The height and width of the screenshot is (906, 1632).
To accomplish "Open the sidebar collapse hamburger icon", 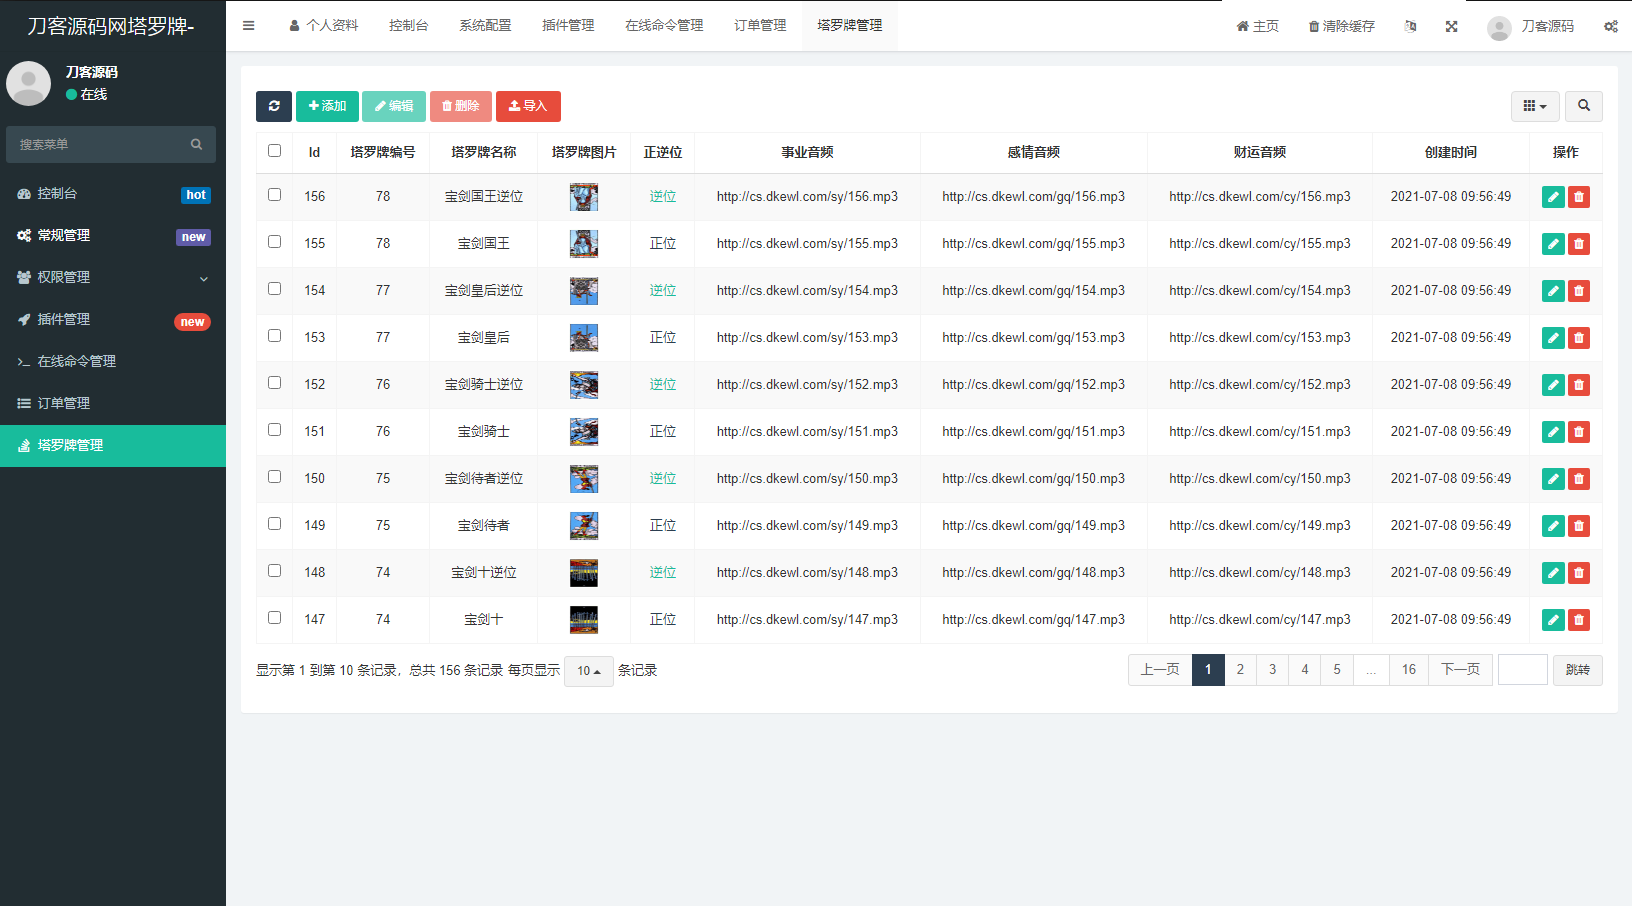I will click(x=248, y=25).
